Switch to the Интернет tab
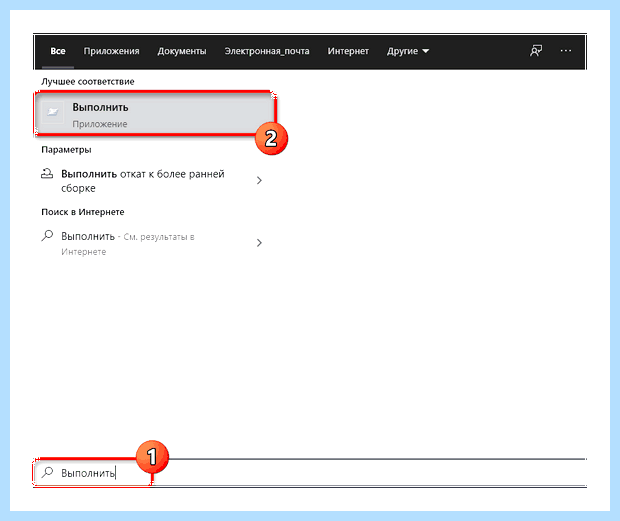The image size is (620, 521). (348, 51)
